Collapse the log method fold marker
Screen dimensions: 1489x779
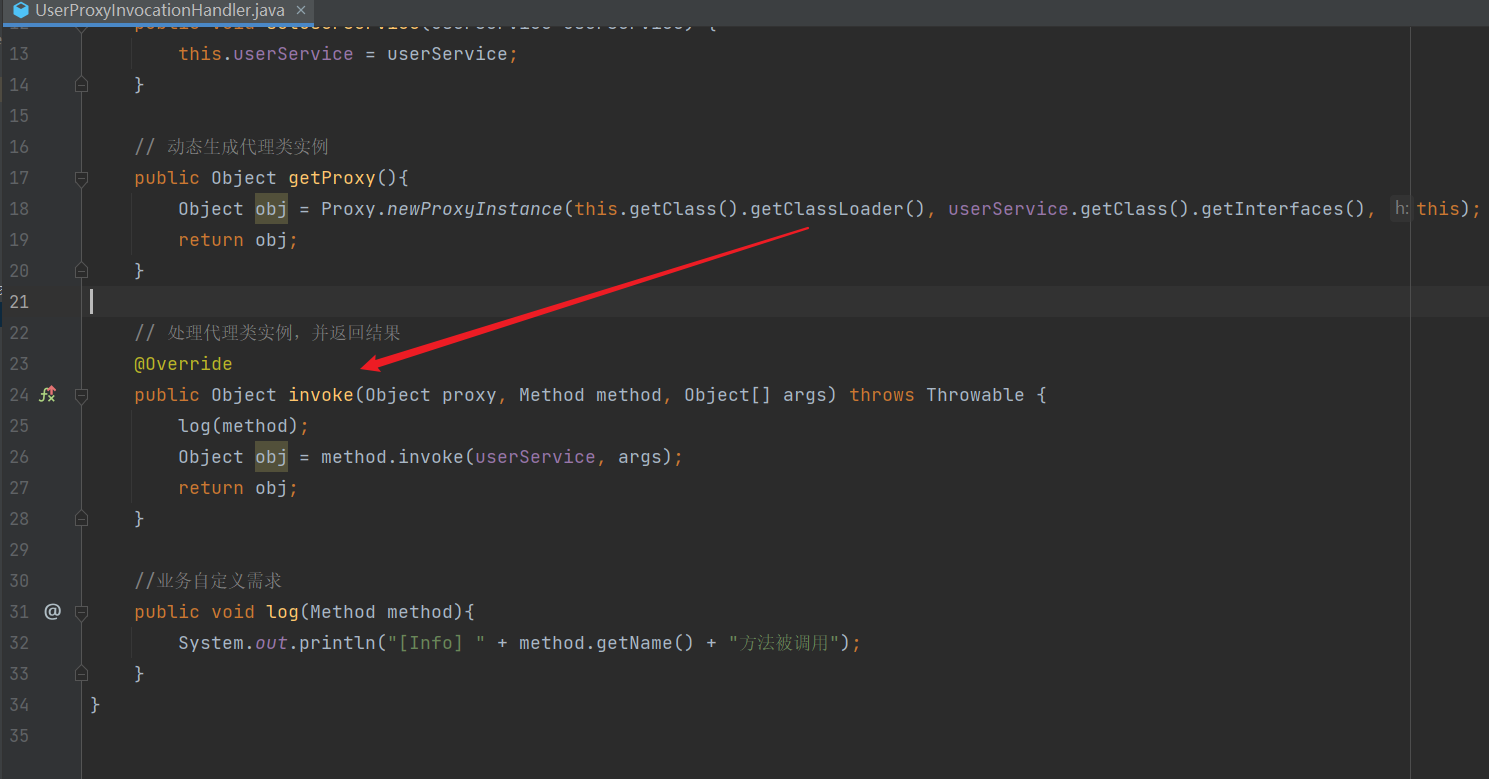coord(81,611)
